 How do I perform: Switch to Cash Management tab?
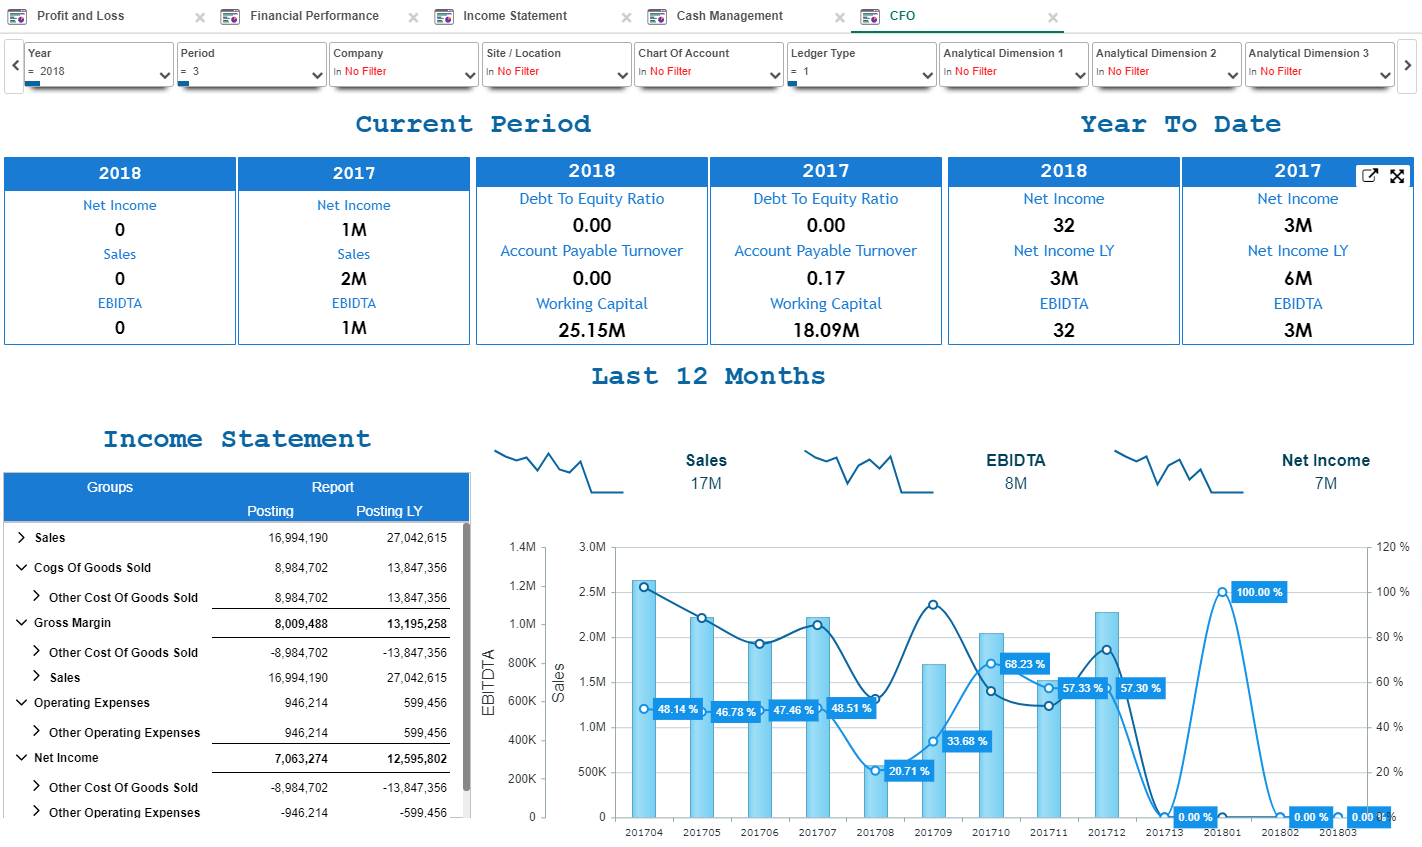click(730, 16)
